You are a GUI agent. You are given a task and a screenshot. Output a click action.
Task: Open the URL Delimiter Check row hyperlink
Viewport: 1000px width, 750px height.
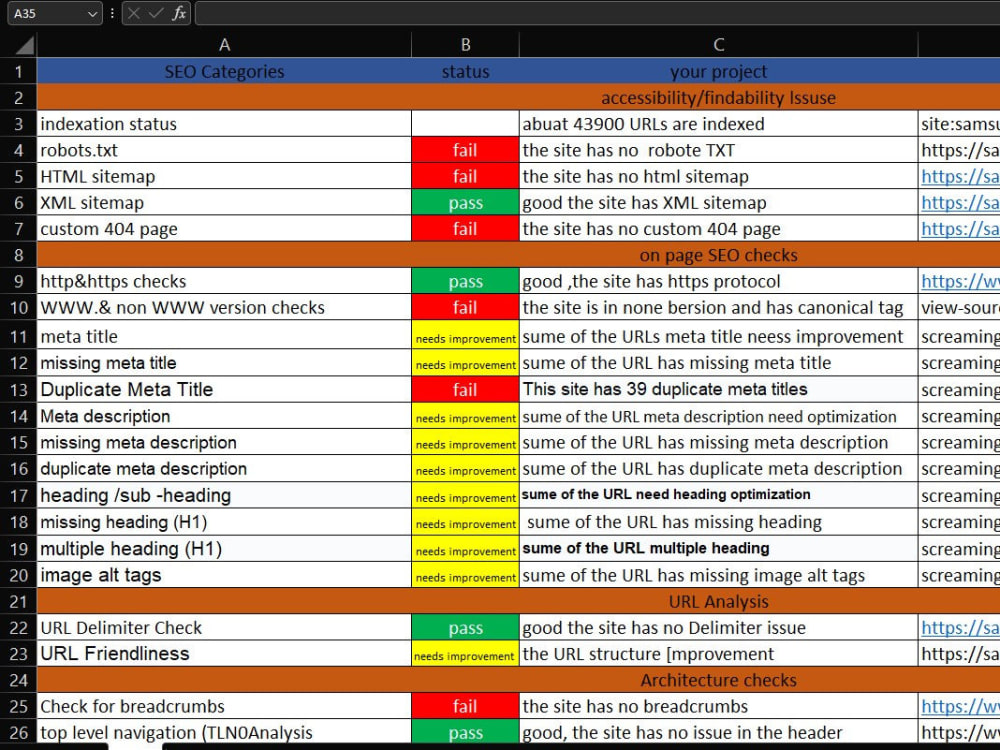tap(960, 628)
